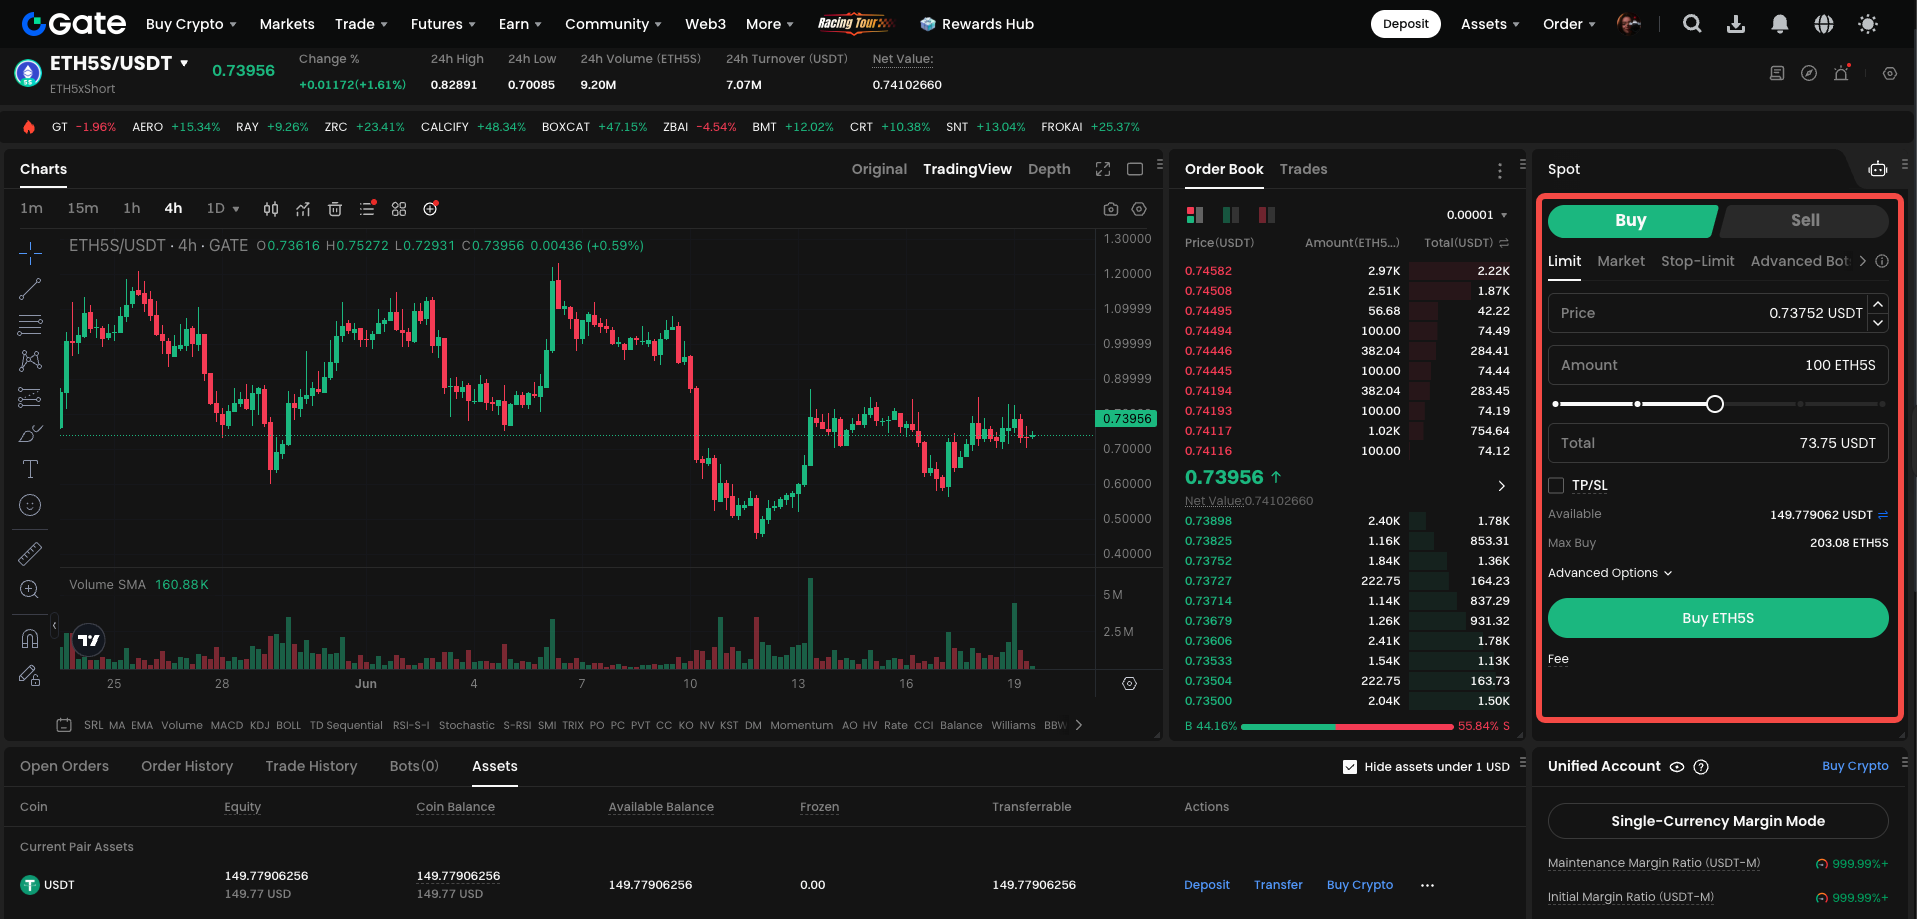This screenshot has height=919, width=1917.
Task: Uncheck Hide assets under 1 USD
Action: (x=1349, y=767)
